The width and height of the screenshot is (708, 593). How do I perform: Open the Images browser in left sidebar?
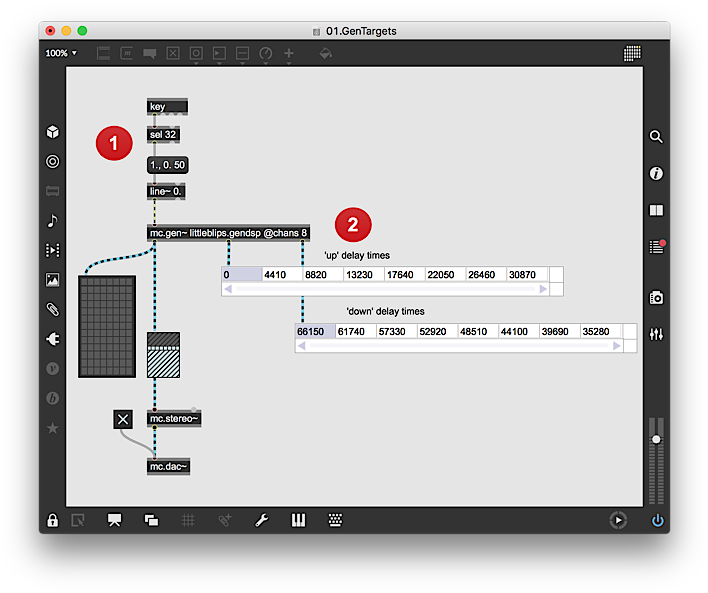53,280
